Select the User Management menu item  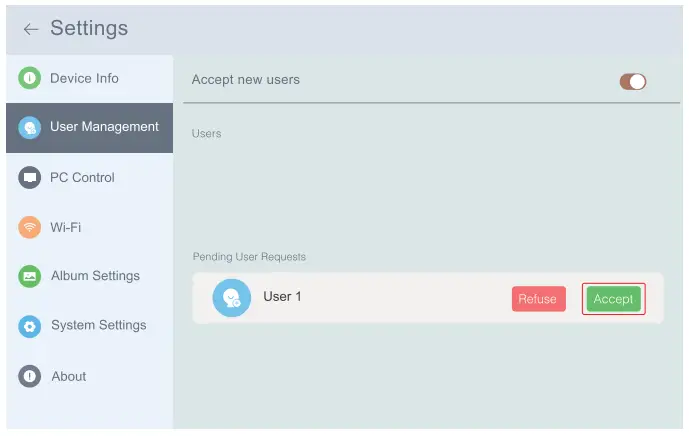point(104,127)
